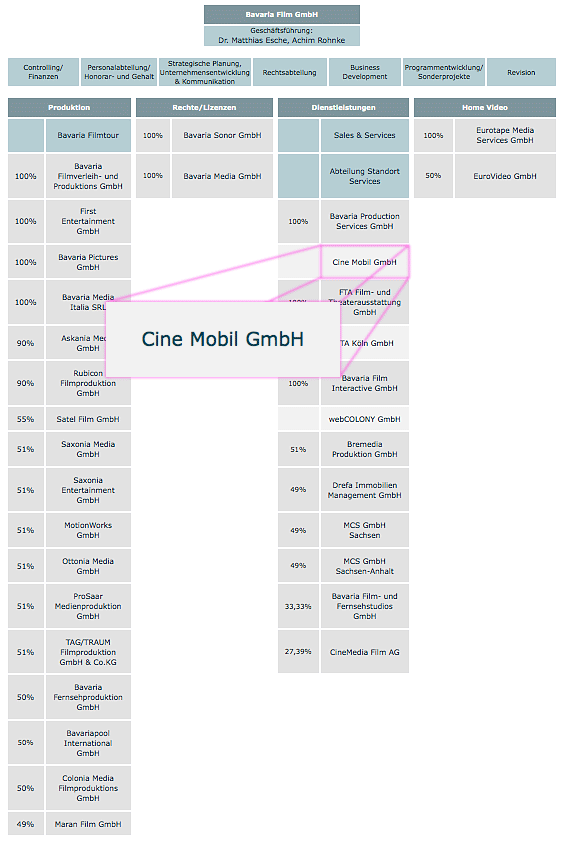Open the CineMedia Film AG entry
Viewport: 564px width, 843px height.
[365, 652]
